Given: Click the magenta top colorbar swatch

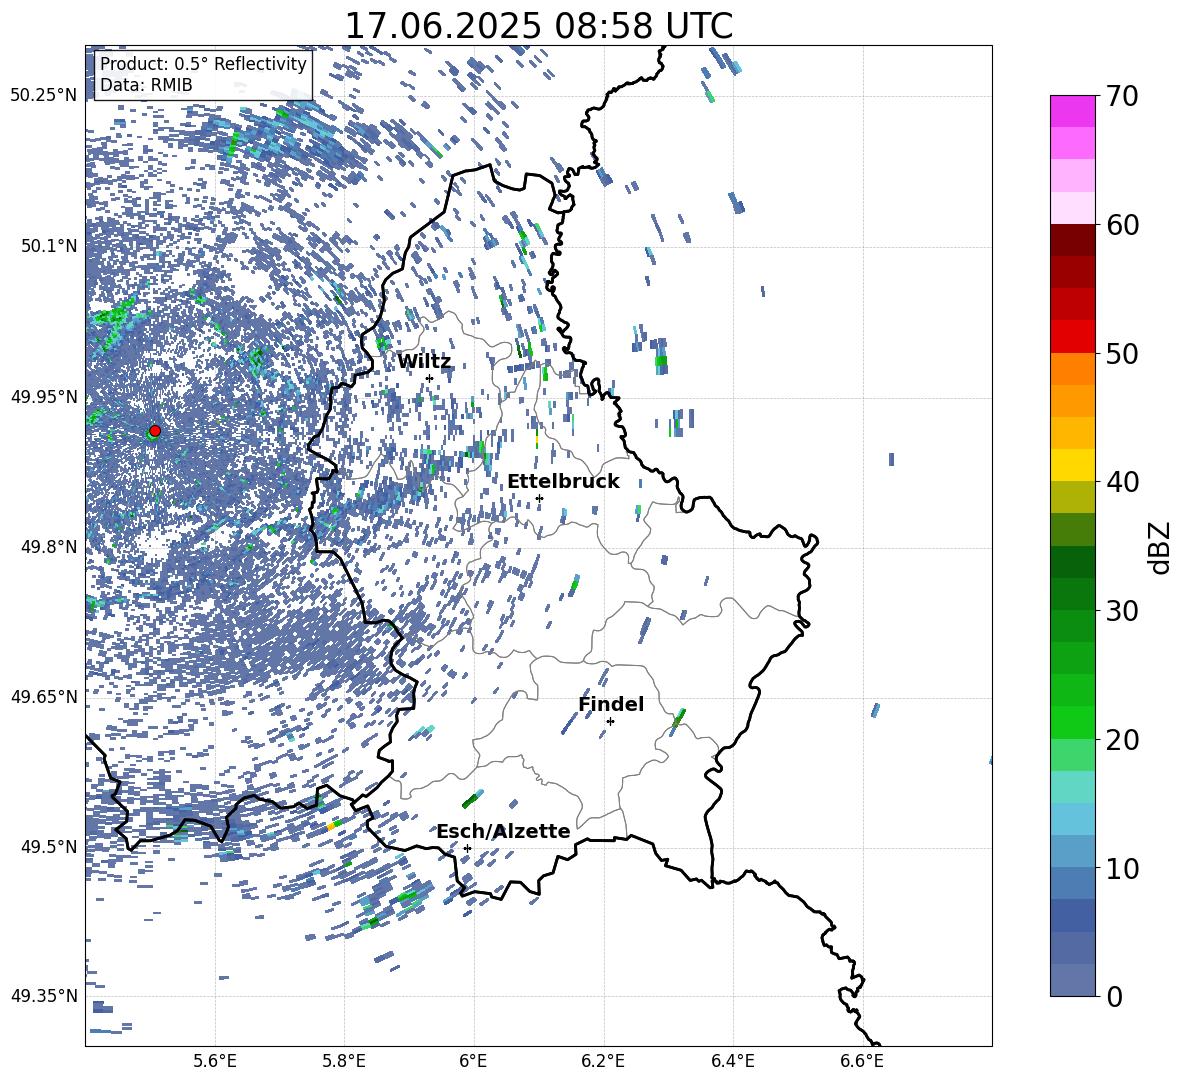Looking at the screenshot, I should coord(1073,111).
